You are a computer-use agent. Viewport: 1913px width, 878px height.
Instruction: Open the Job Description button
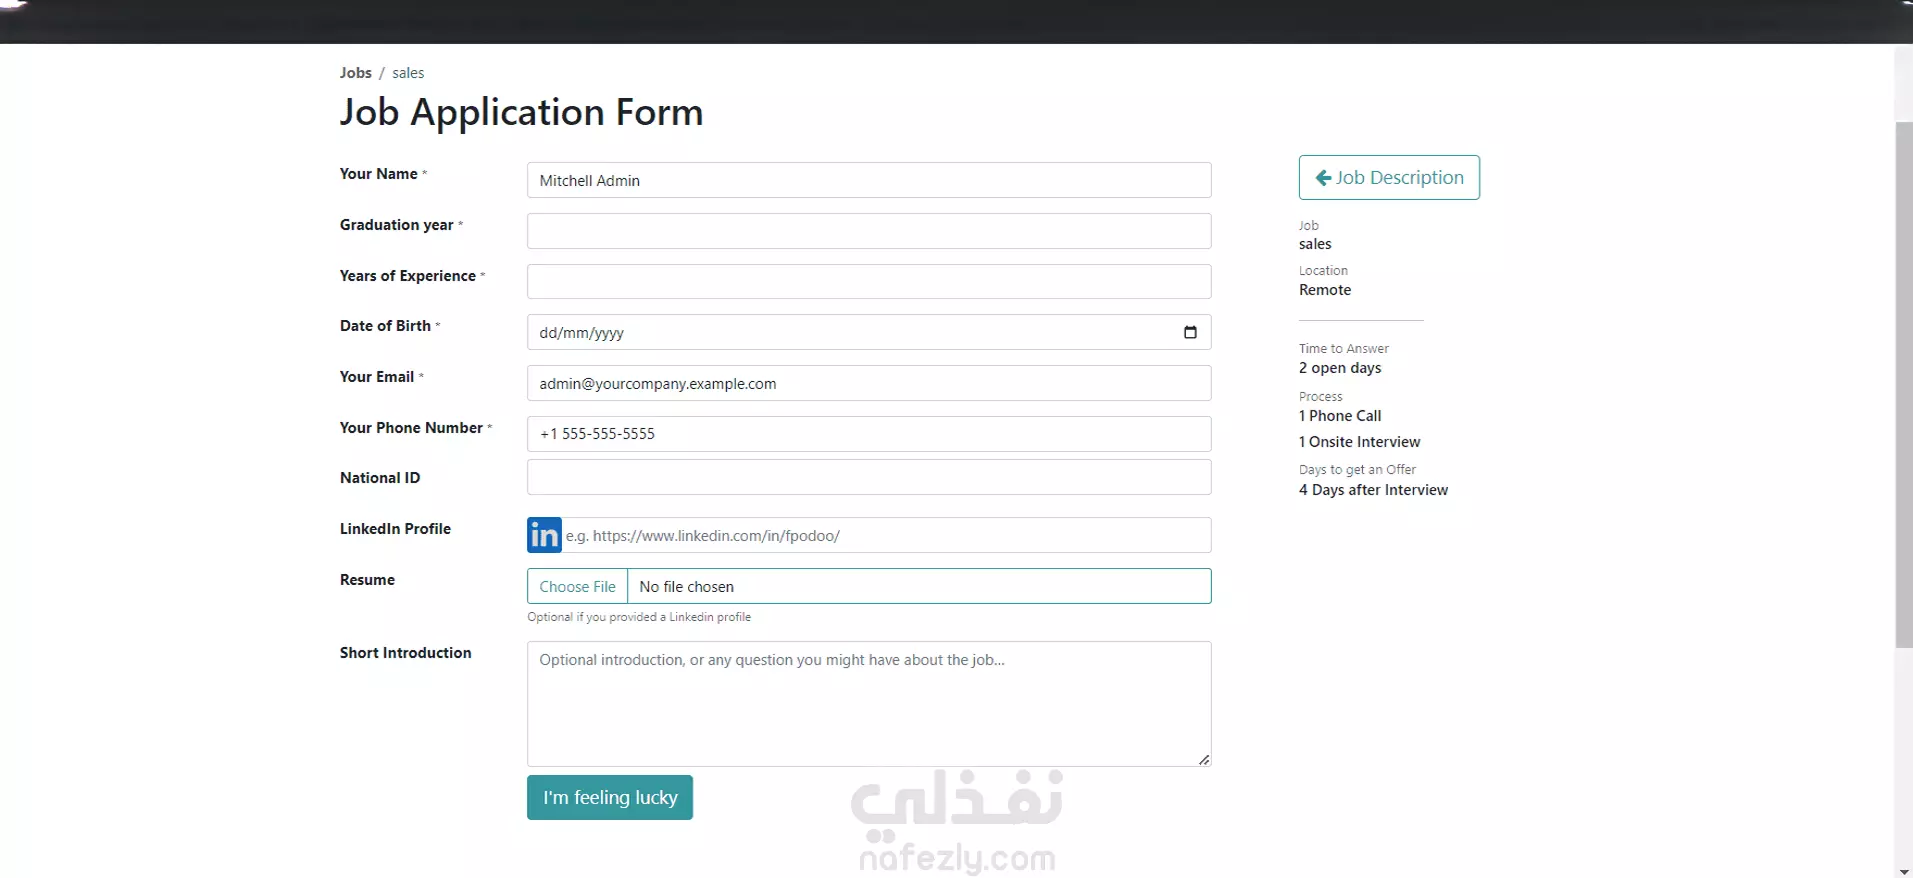tap(1389, 177)
